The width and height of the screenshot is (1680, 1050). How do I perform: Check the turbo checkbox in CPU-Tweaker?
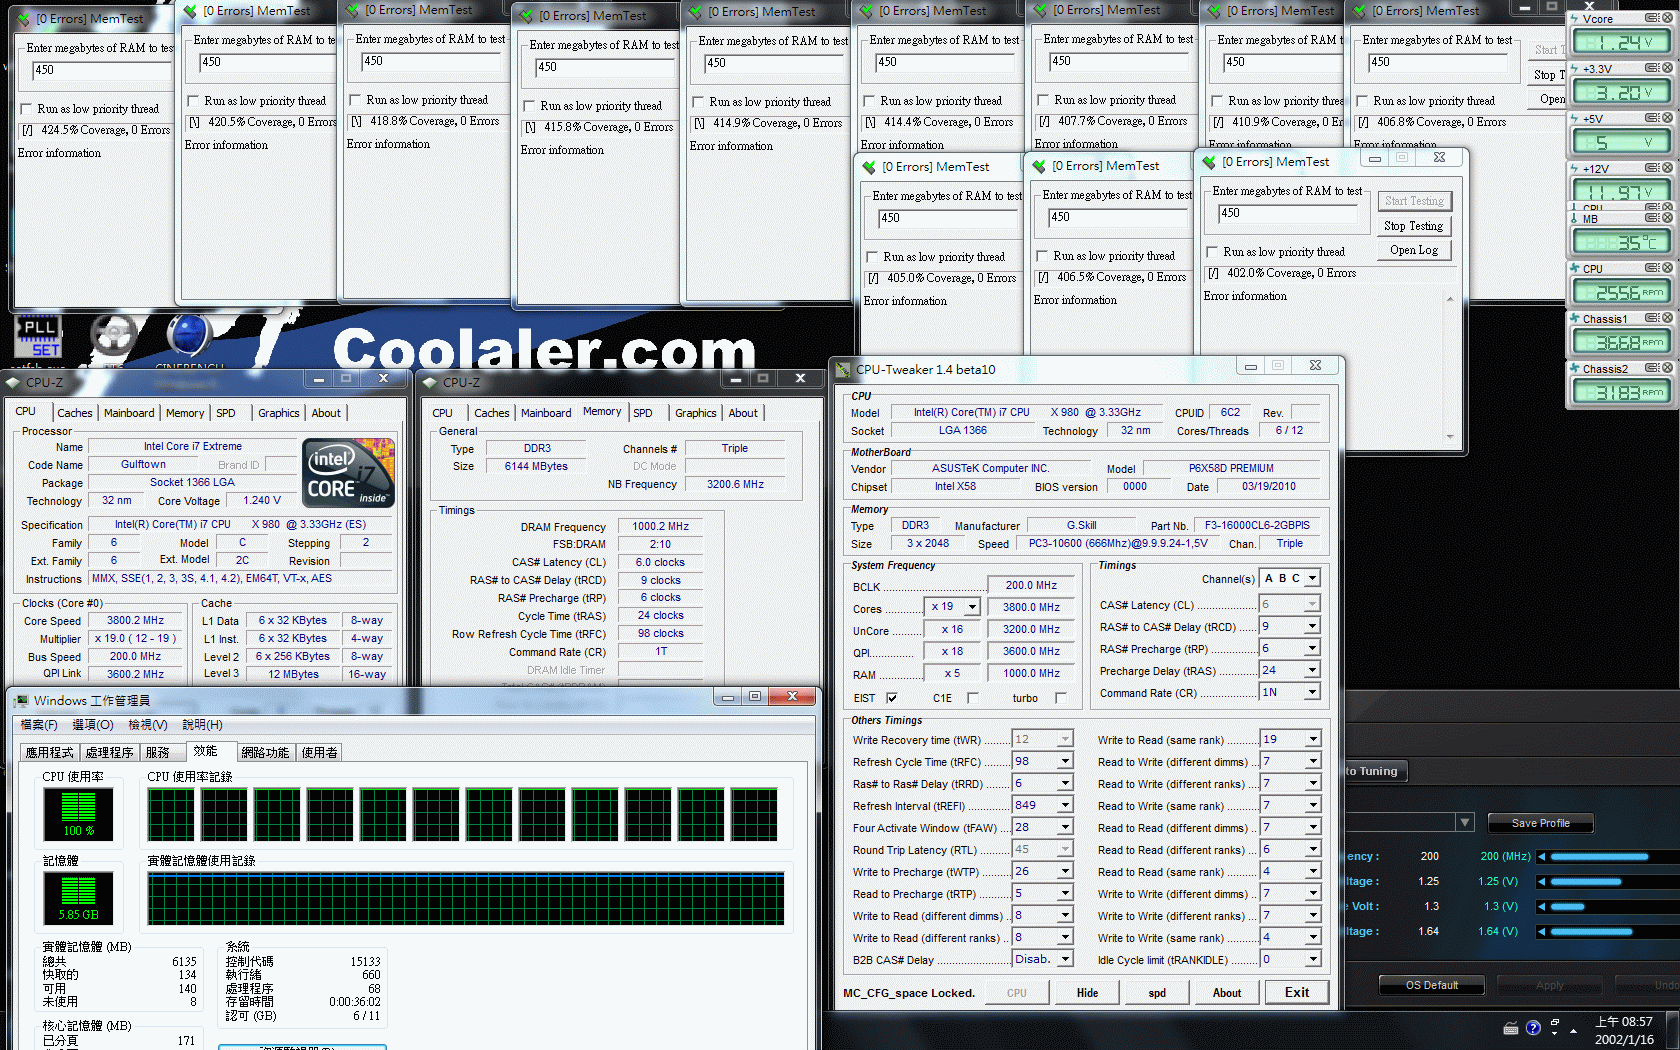tap(1060, 698)
